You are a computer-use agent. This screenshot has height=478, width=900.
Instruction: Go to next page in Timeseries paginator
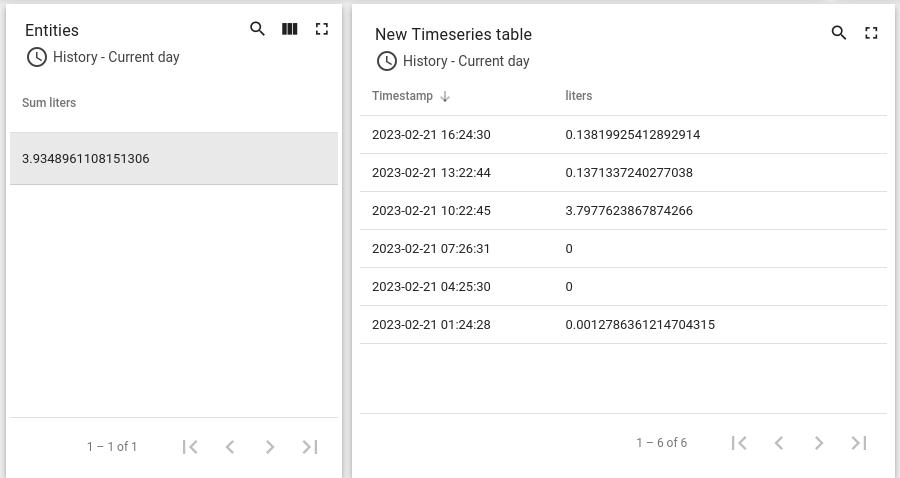click(818, 442)
